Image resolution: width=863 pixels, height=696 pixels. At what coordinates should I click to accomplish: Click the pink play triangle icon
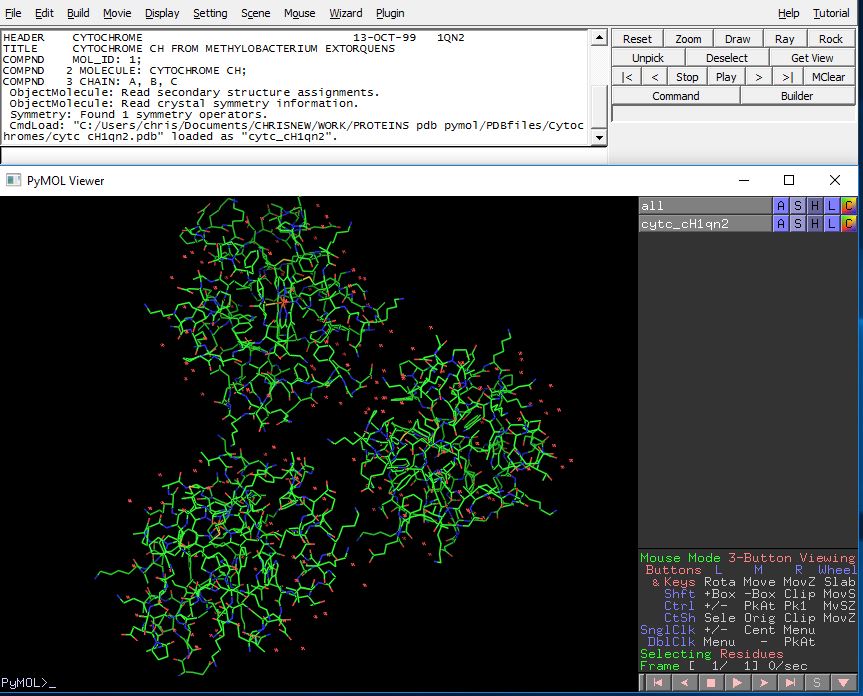[737, 683]
